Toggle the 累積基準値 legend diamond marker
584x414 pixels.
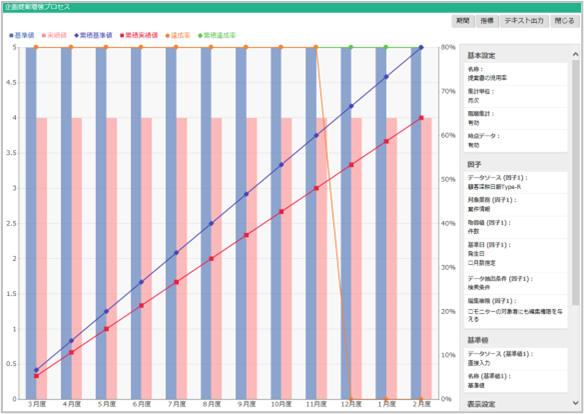[x=76, y=35]
